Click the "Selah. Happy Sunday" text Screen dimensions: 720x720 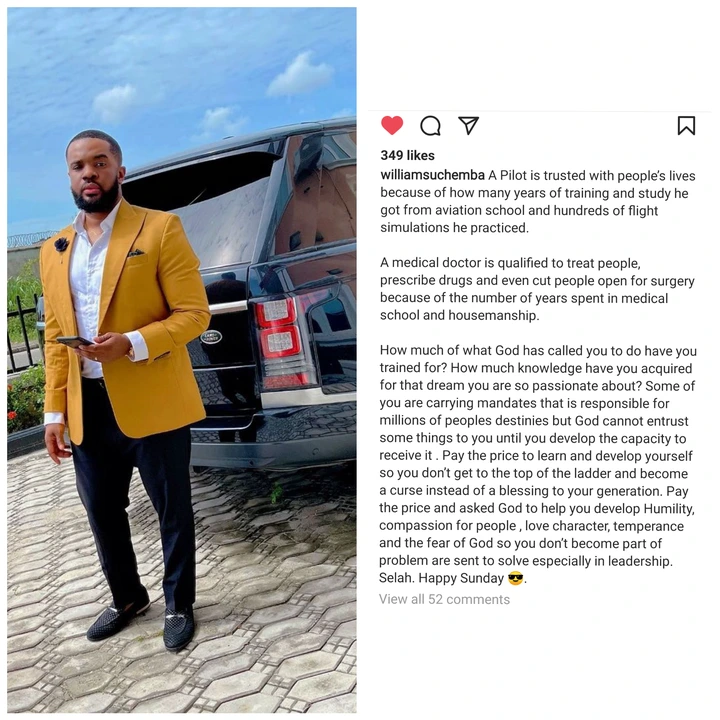441,578
